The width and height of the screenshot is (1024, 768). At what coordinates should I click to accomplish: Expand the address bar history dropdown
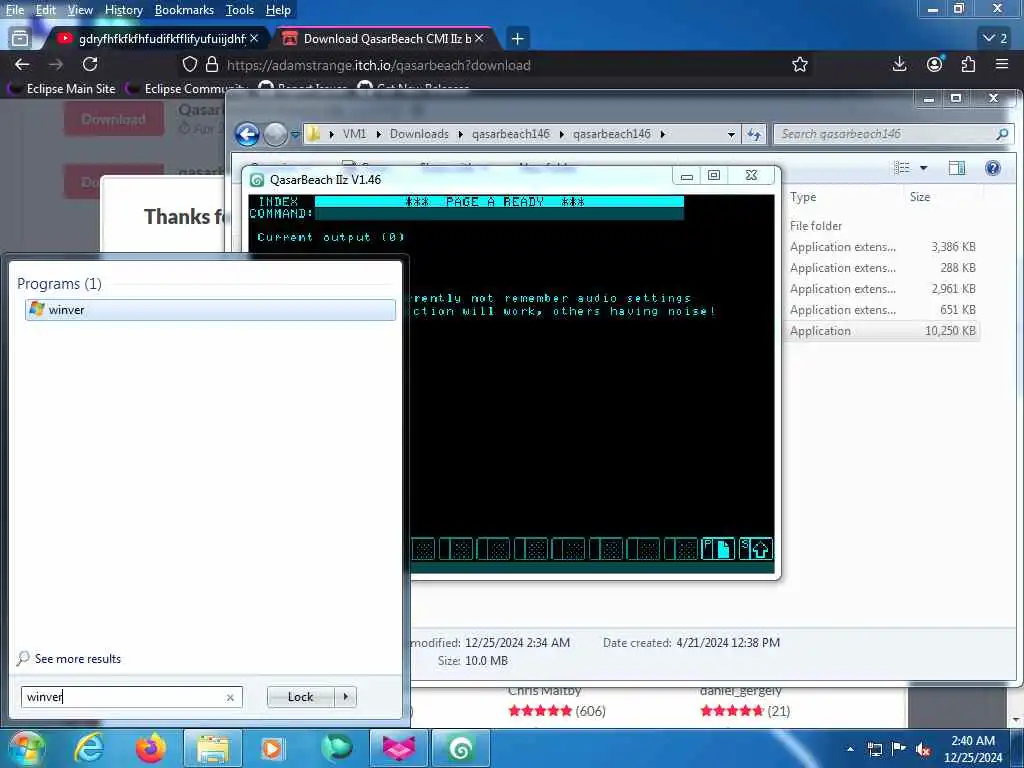click(x=731, y=135)
